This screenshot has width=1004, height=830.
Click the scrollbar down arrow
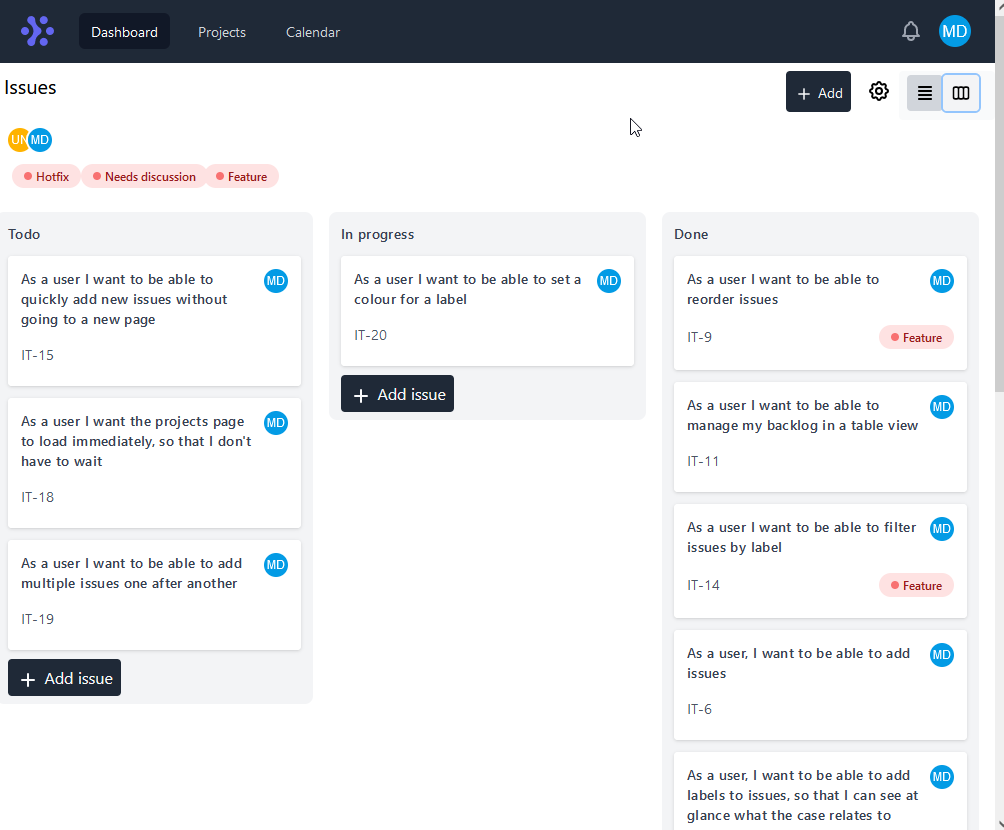pyautogui.click(x=1000, y=825)
